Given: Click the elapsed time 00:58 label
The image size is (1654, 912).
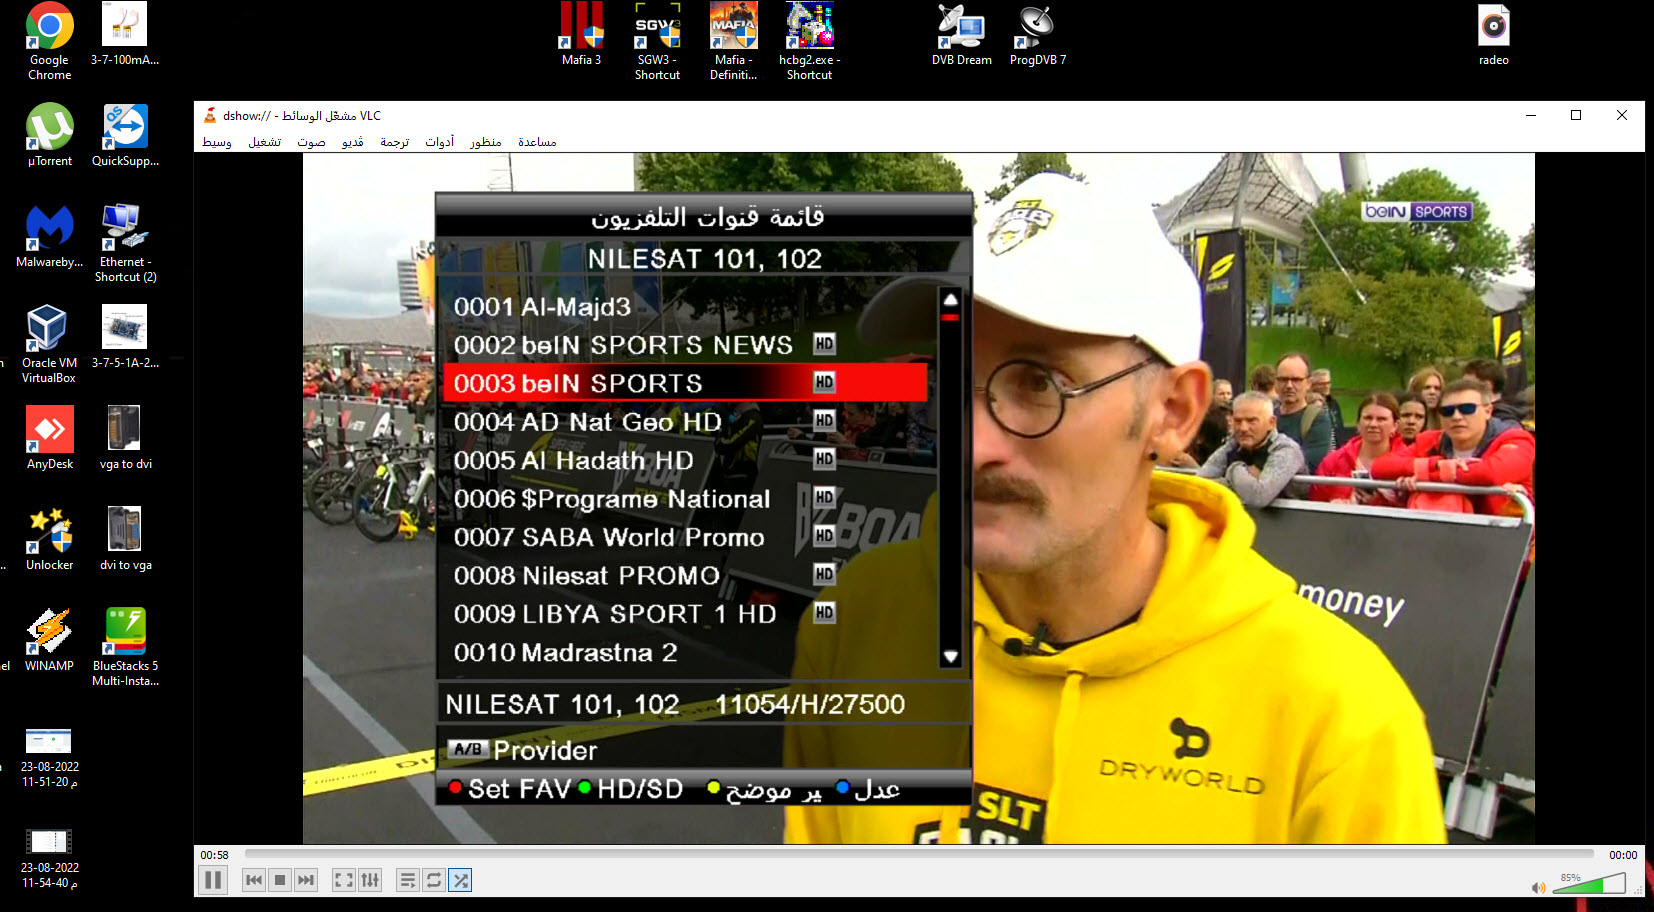Looking at the screenshot, I should pos(214,855).
